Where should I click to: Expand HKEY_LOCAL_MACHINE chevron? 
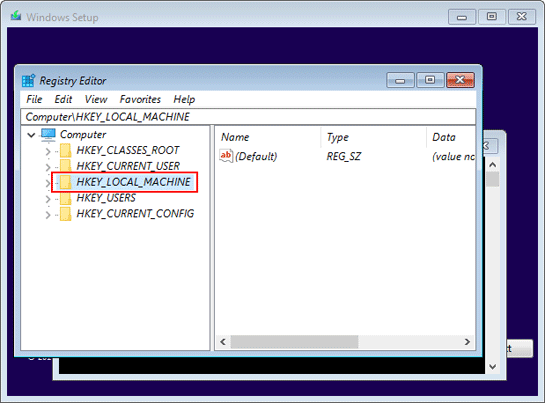click(x=48, y=183)
